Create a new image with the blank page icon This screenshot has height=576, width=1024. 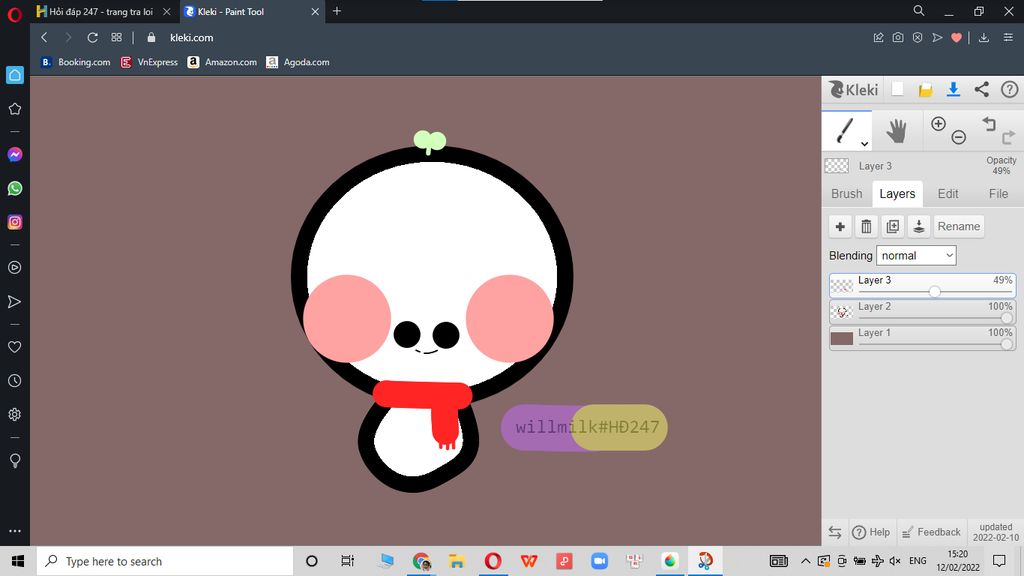point(898,89)
